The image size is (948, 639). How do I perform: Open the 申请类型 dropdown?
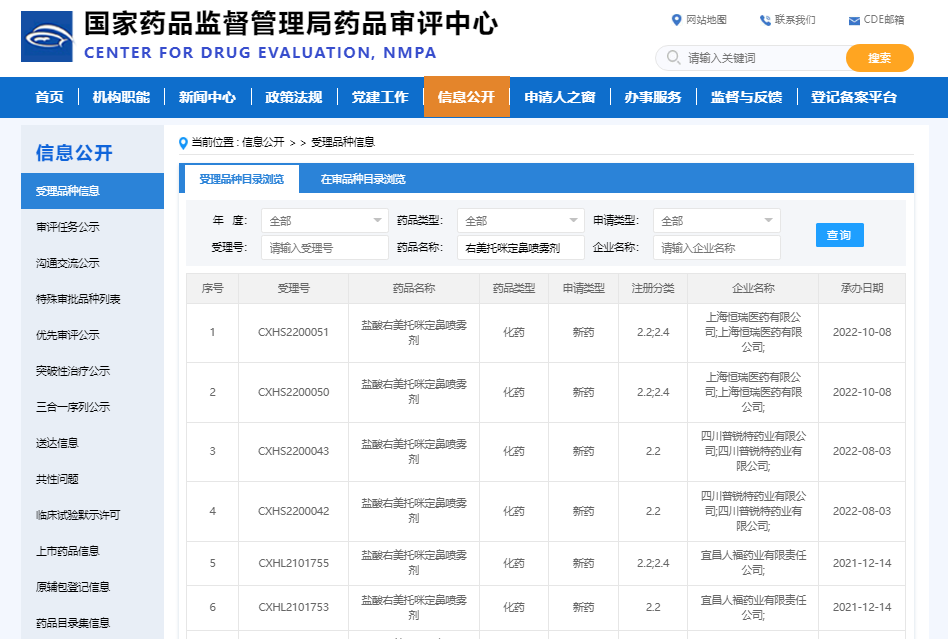click(x=716, y=221)
